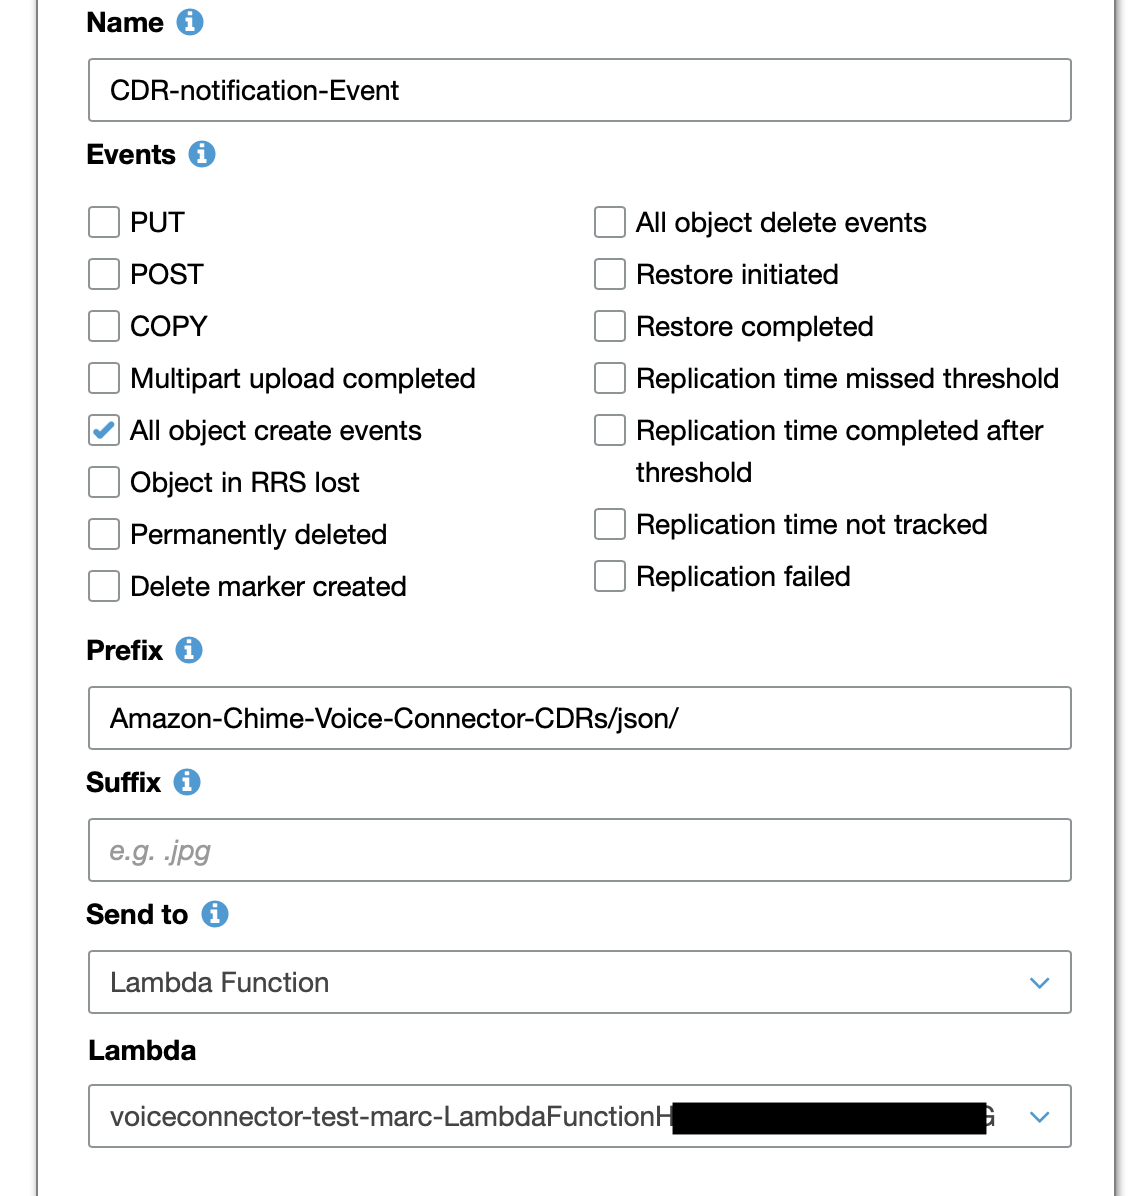Click the Send to info icon

click(215, 914)
